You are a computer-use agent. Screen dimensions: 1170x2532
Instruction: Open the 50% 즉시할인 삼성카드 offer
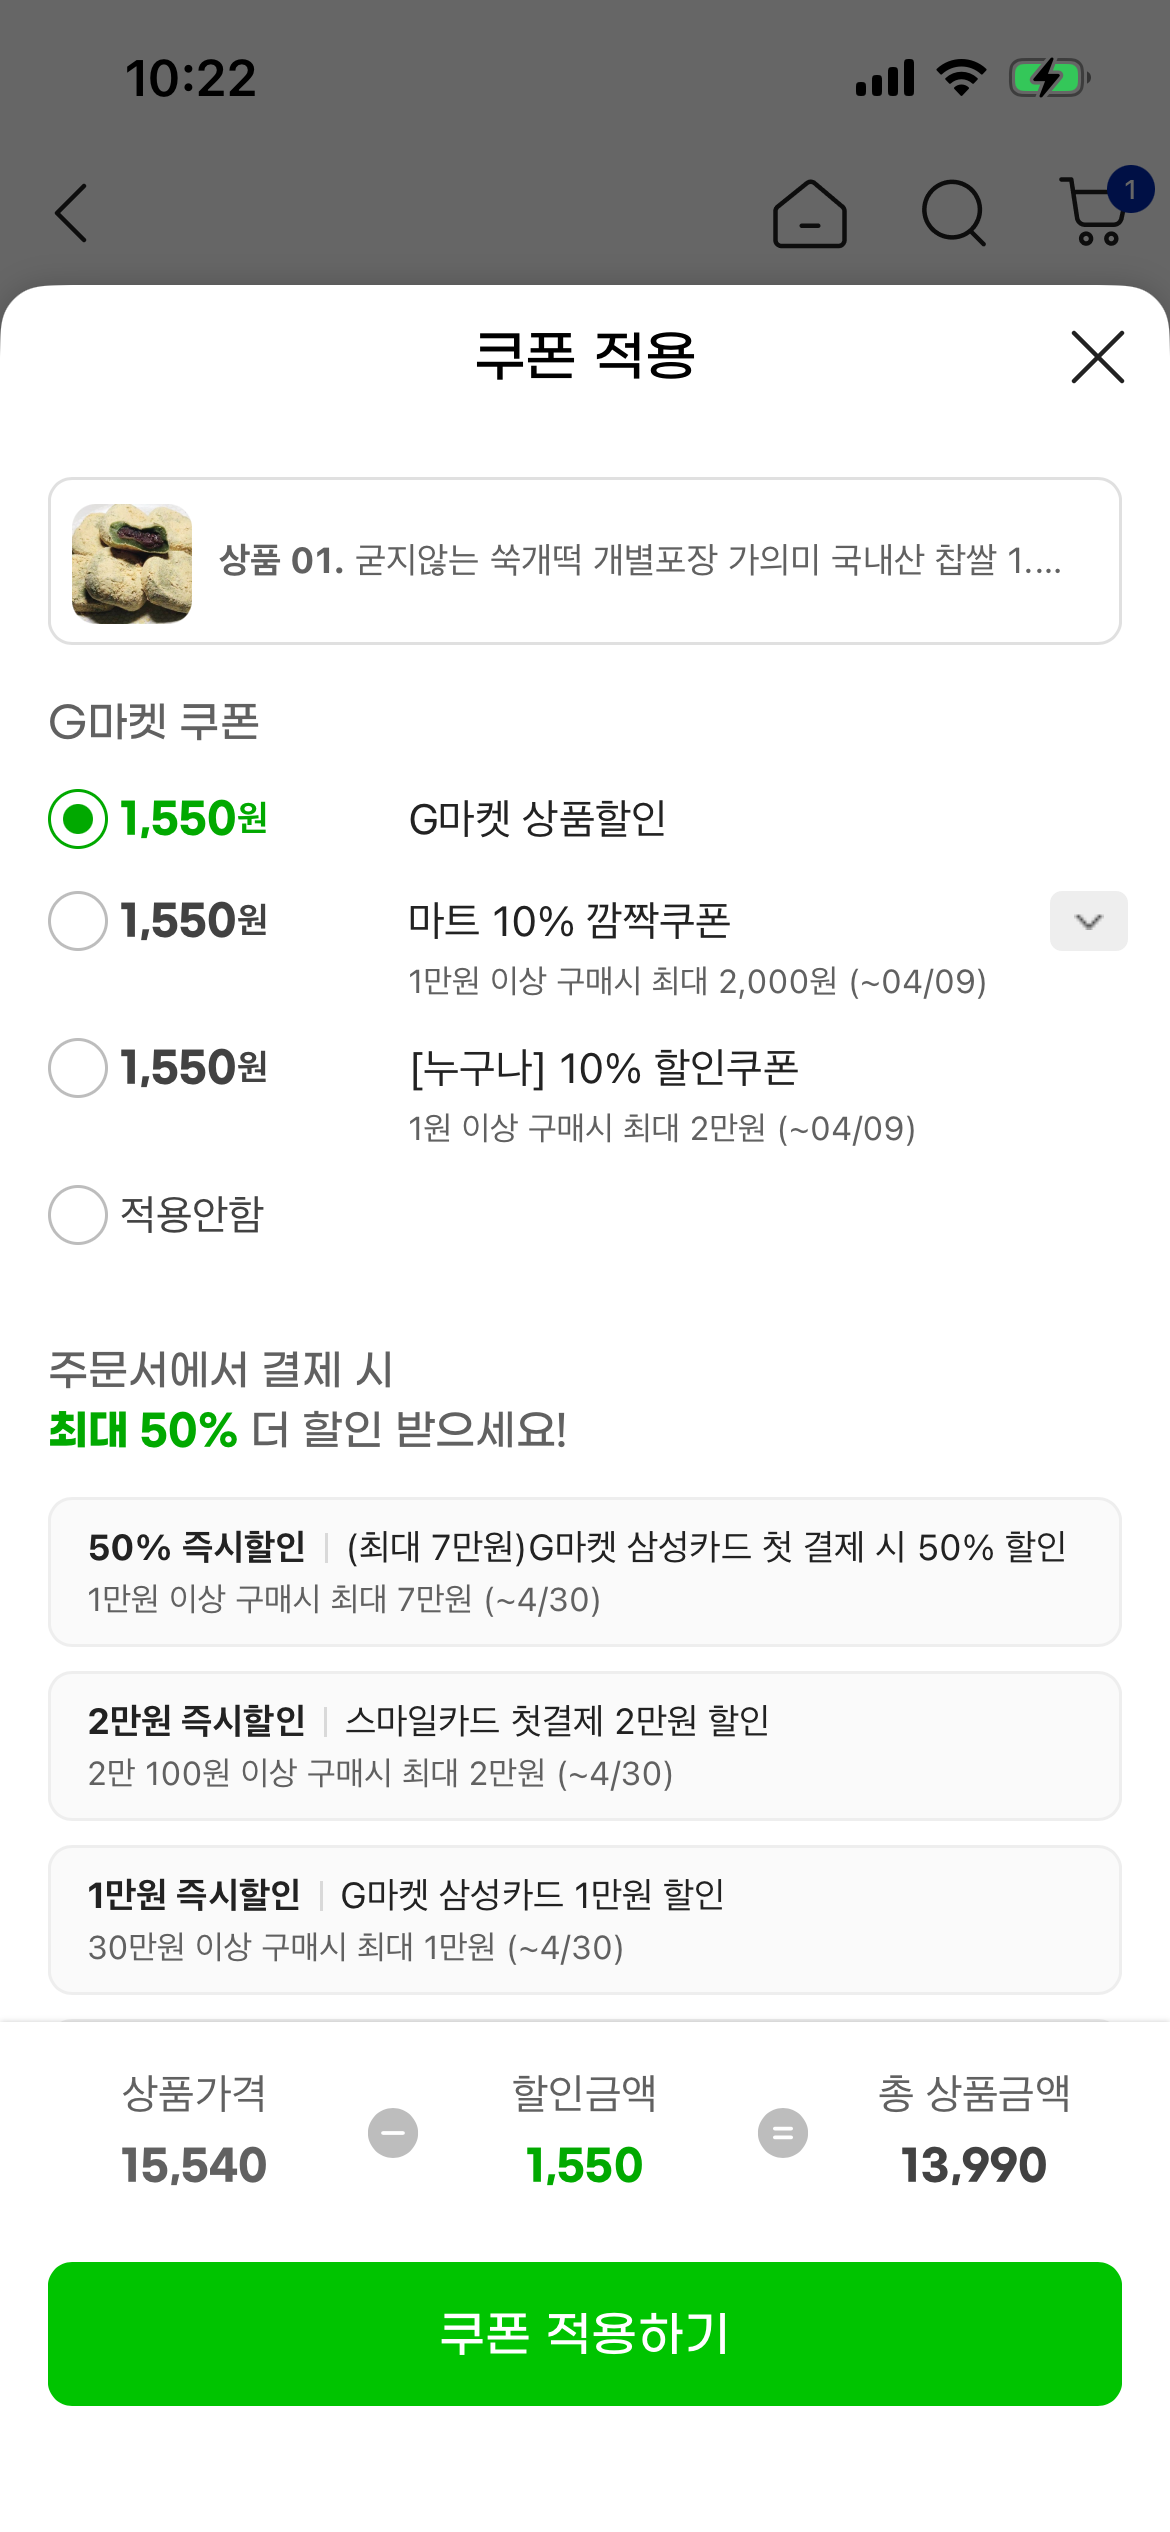tap(585, 1572)
